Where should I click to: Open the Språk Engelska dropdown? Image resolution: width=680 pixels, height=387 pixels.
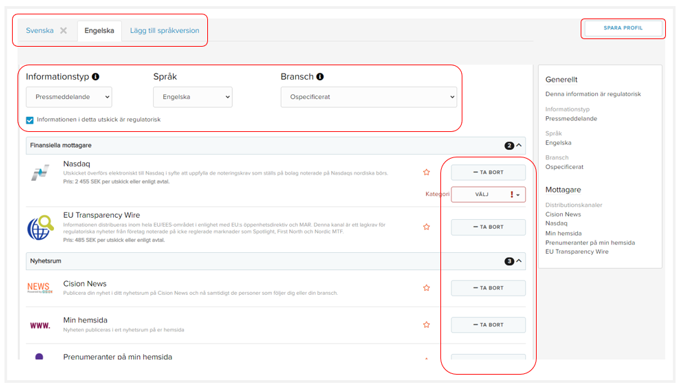tap(193, 97)
